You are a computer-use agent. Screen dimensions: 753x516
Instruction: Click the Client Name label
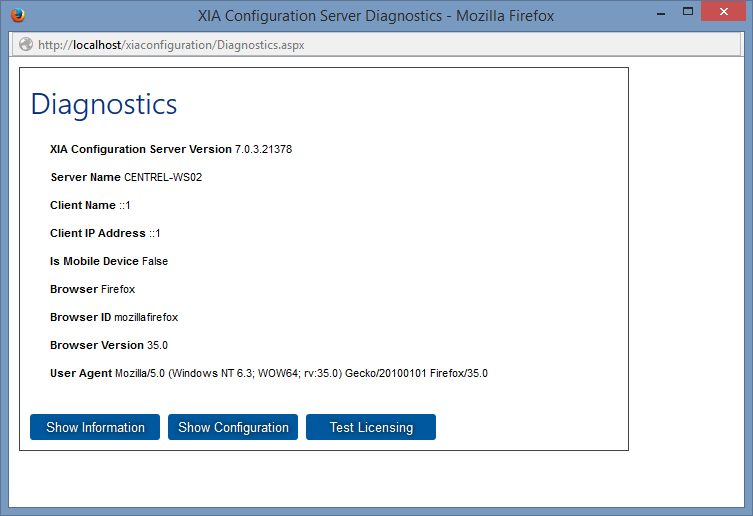(83, 205)
